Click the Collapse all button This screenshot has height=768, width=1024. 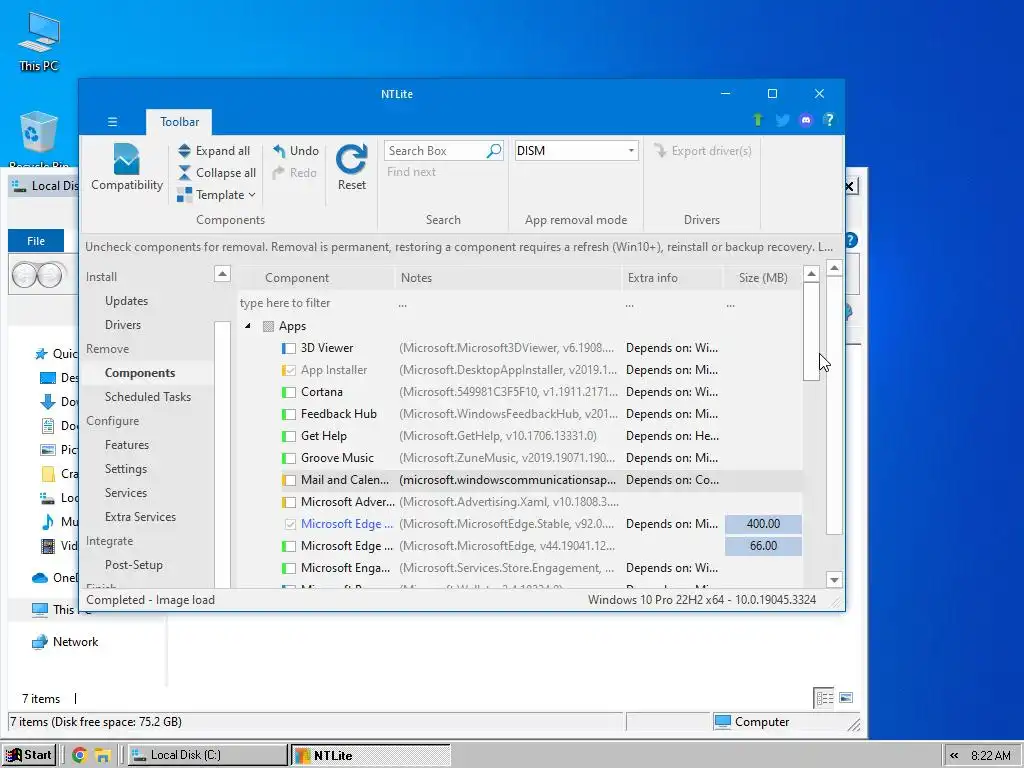217,173
